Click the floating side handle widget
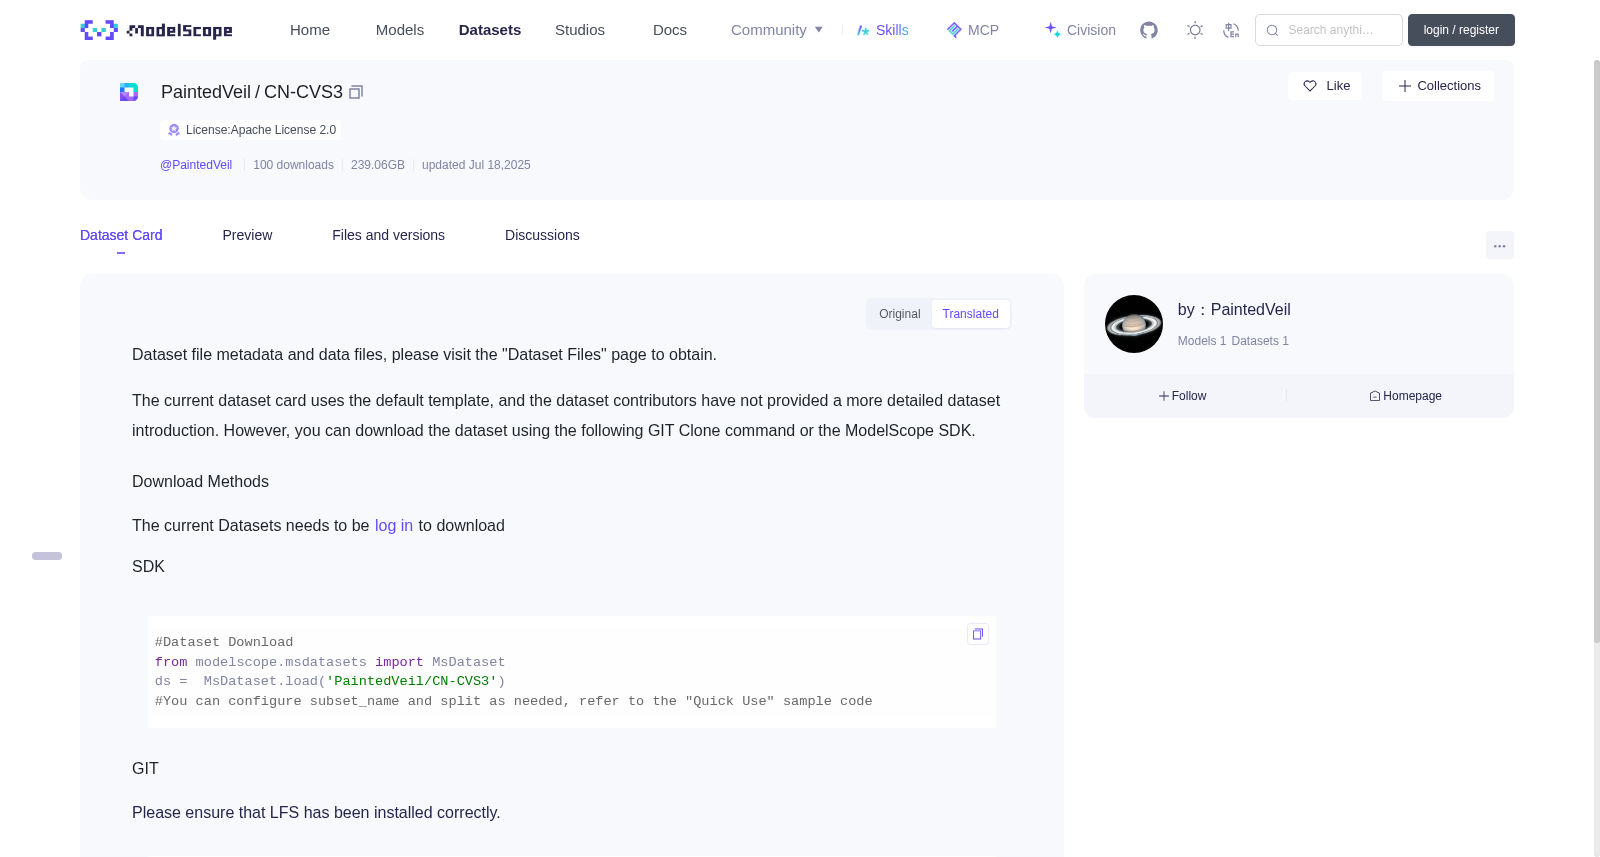Viewport: 1600px width, 857px height. coord(47,556)
